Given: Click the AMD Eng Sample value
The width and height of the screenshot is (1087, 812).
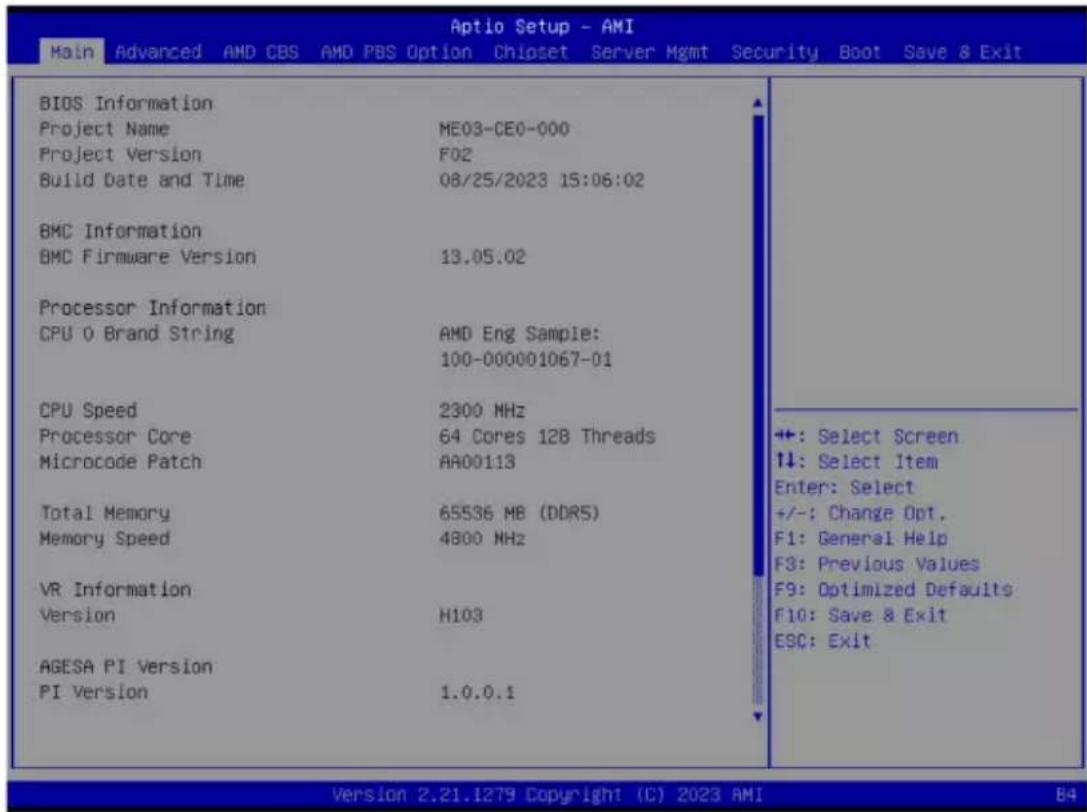Looking at the screenshot, I should coord(519,334).
